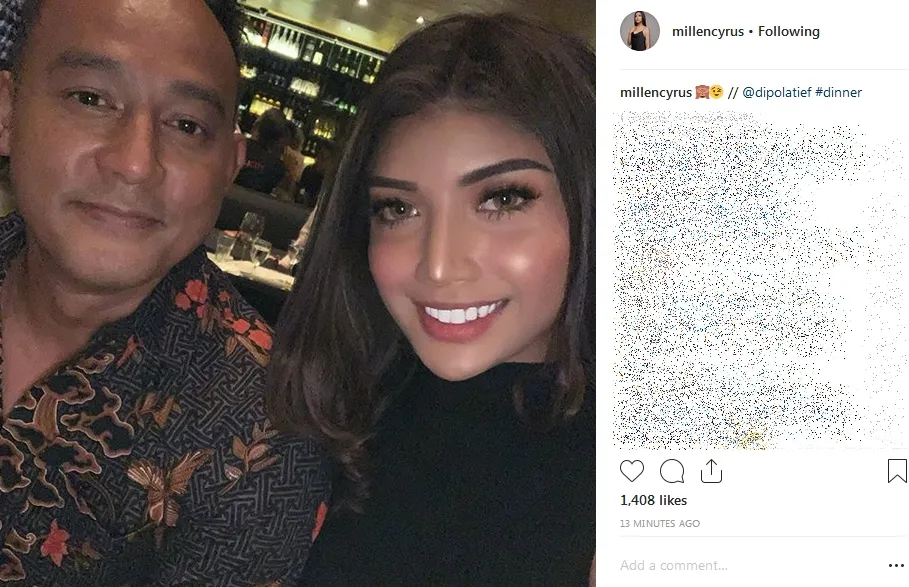909x587 pixels.
Task: Click the smiling woman's face in photo
Action: coord(464,243)
